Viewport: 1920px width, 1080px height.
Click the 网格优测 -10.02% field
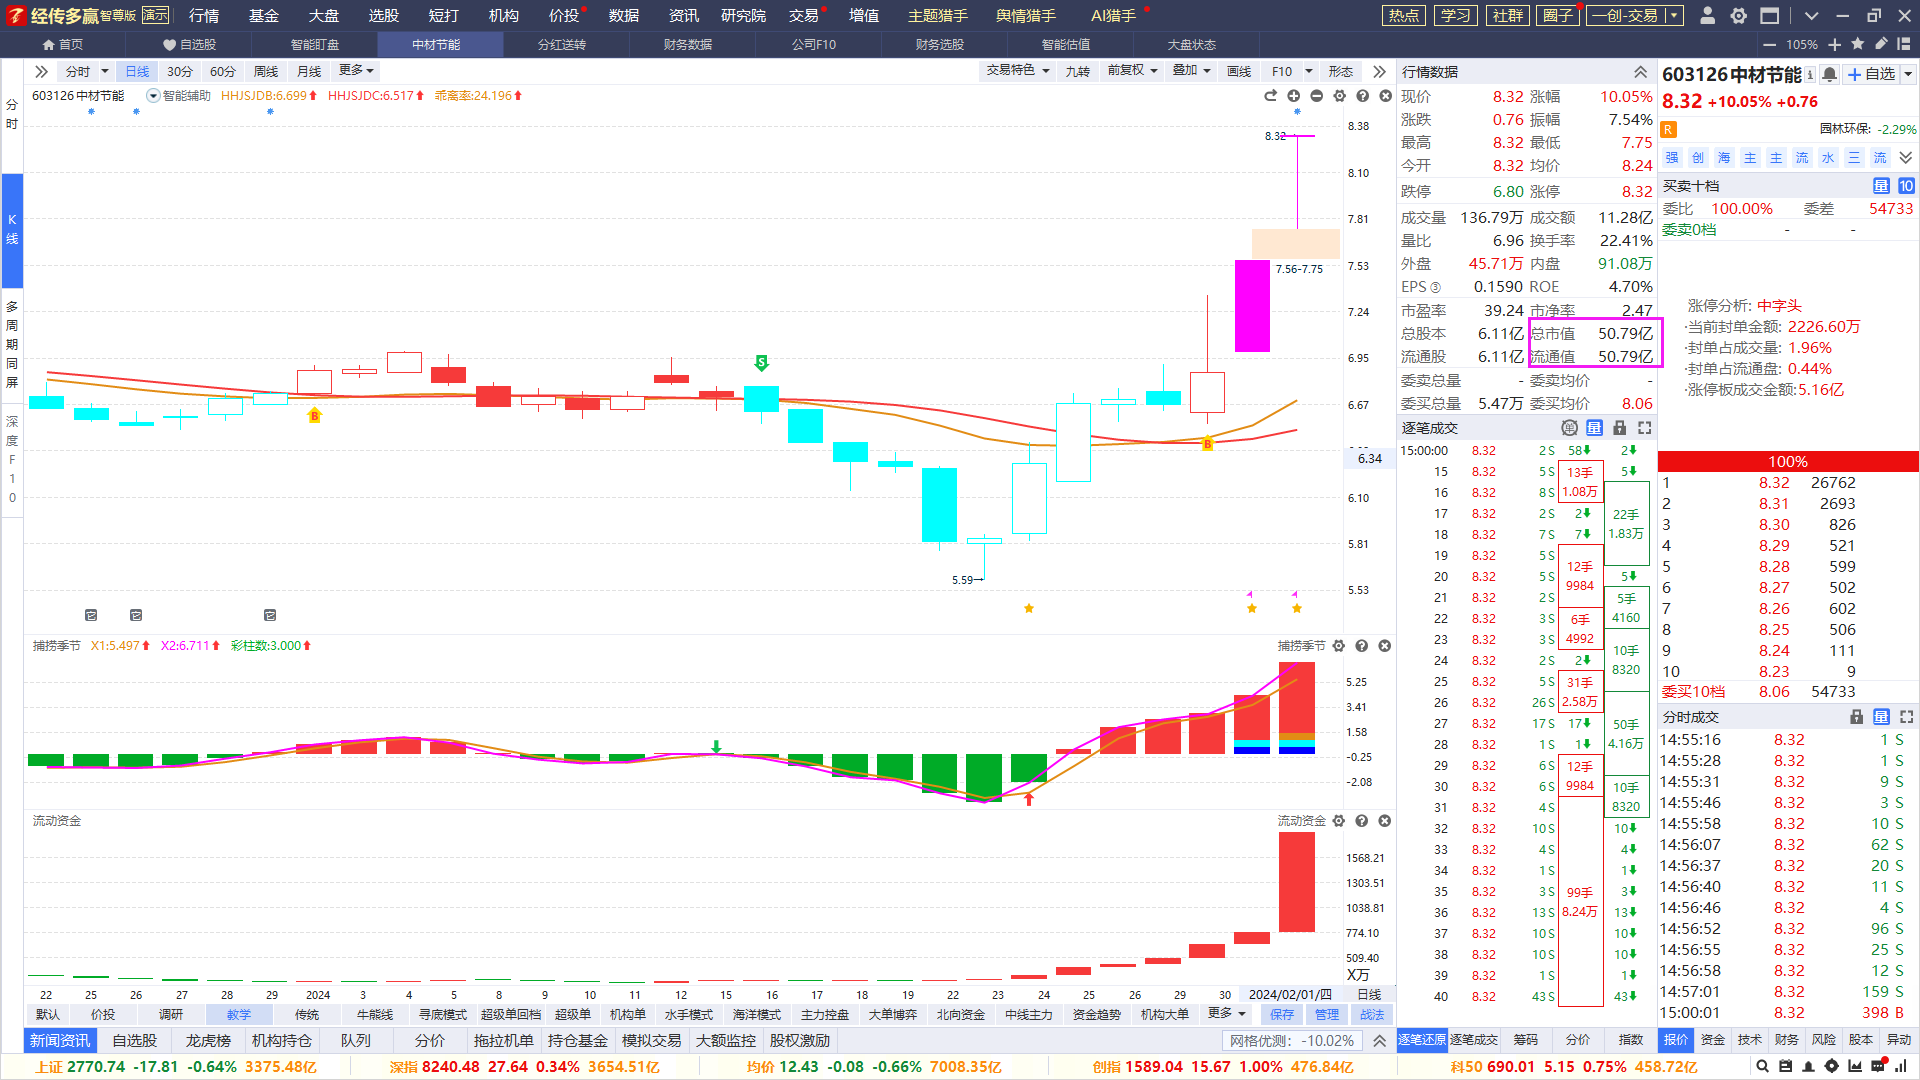pos(1292,1041)
